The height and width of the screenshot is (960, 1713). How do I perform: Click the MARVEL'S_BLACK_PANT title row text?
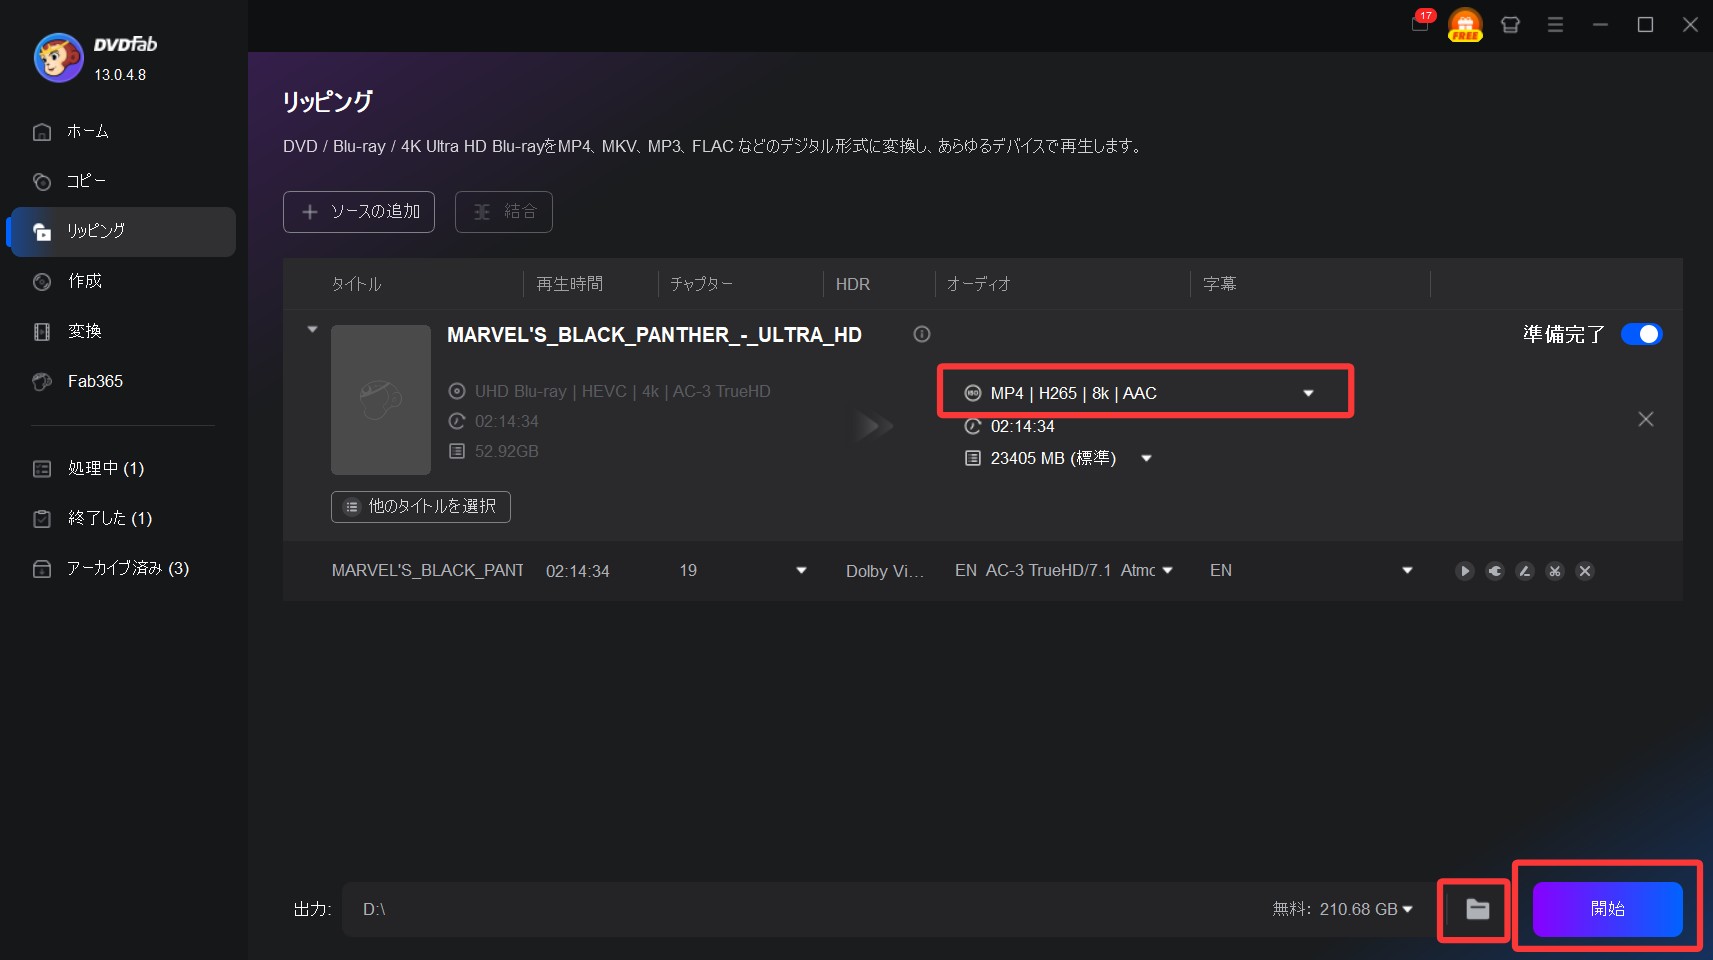[427, 571]
